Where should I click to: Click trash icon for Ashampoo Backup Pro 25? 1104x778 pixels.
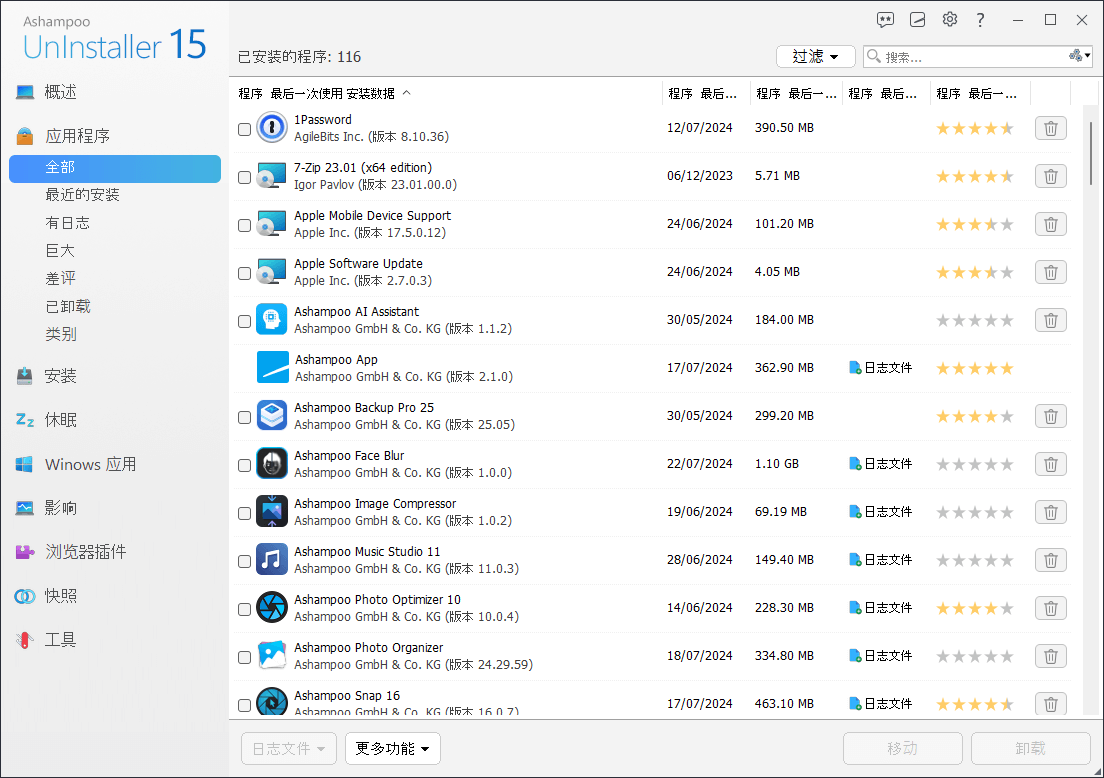click(1050, 416)
